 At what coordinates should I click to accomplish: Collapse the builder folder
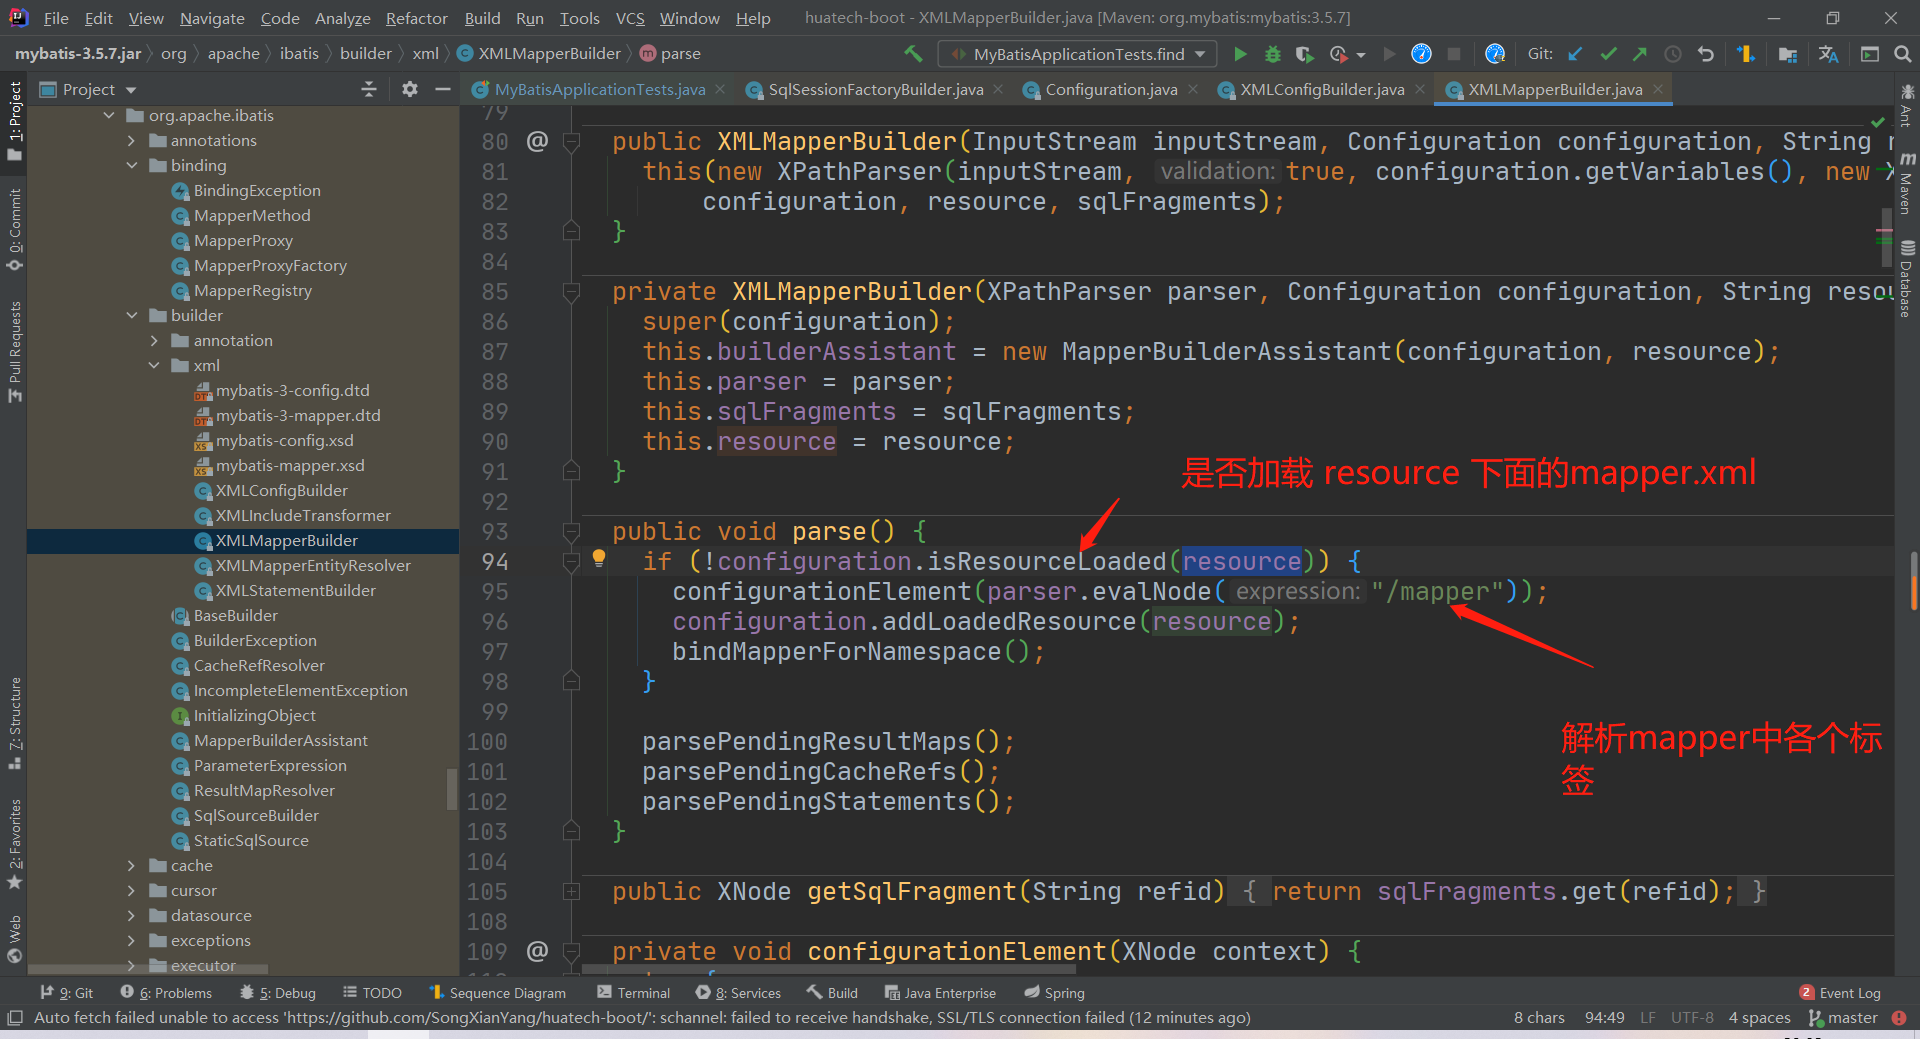(132, 315)
